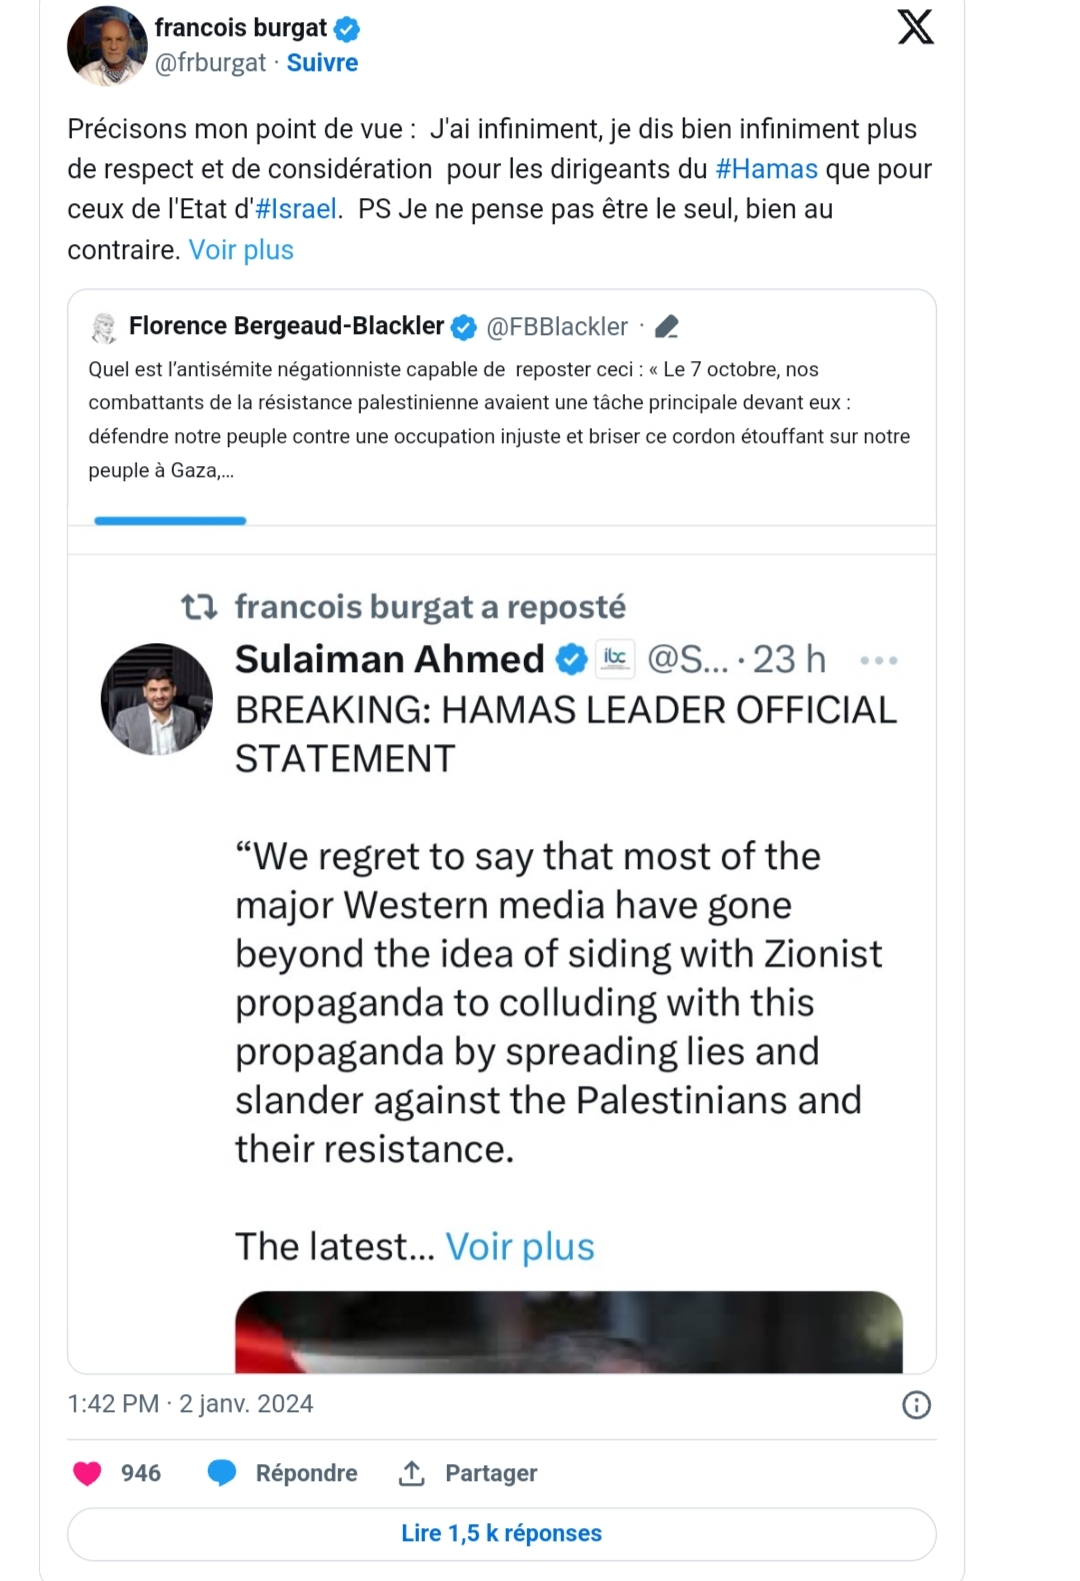Expand Sulaiman Ahmed post with Voir plus
1080x1581 pixels.
coord(519,1247)
